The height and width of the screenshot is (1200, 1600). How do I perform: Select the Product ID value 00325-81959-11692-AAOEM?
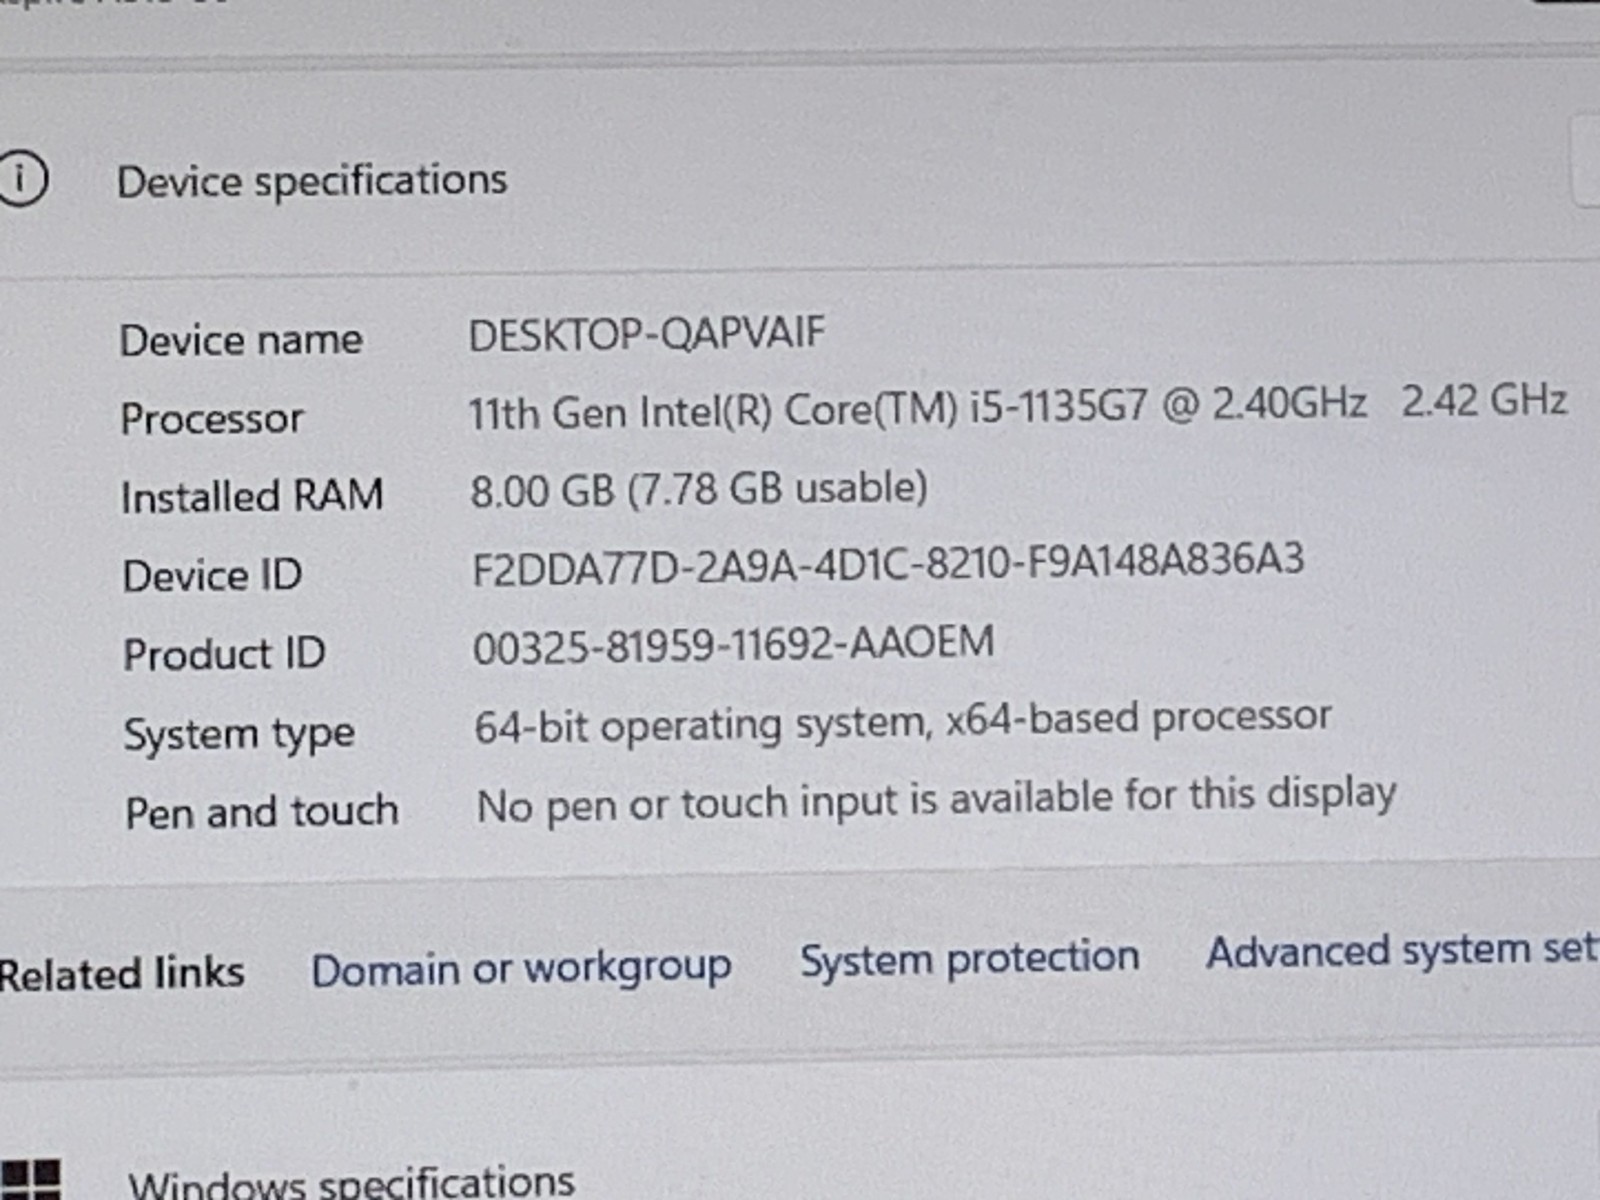point(733,644)
